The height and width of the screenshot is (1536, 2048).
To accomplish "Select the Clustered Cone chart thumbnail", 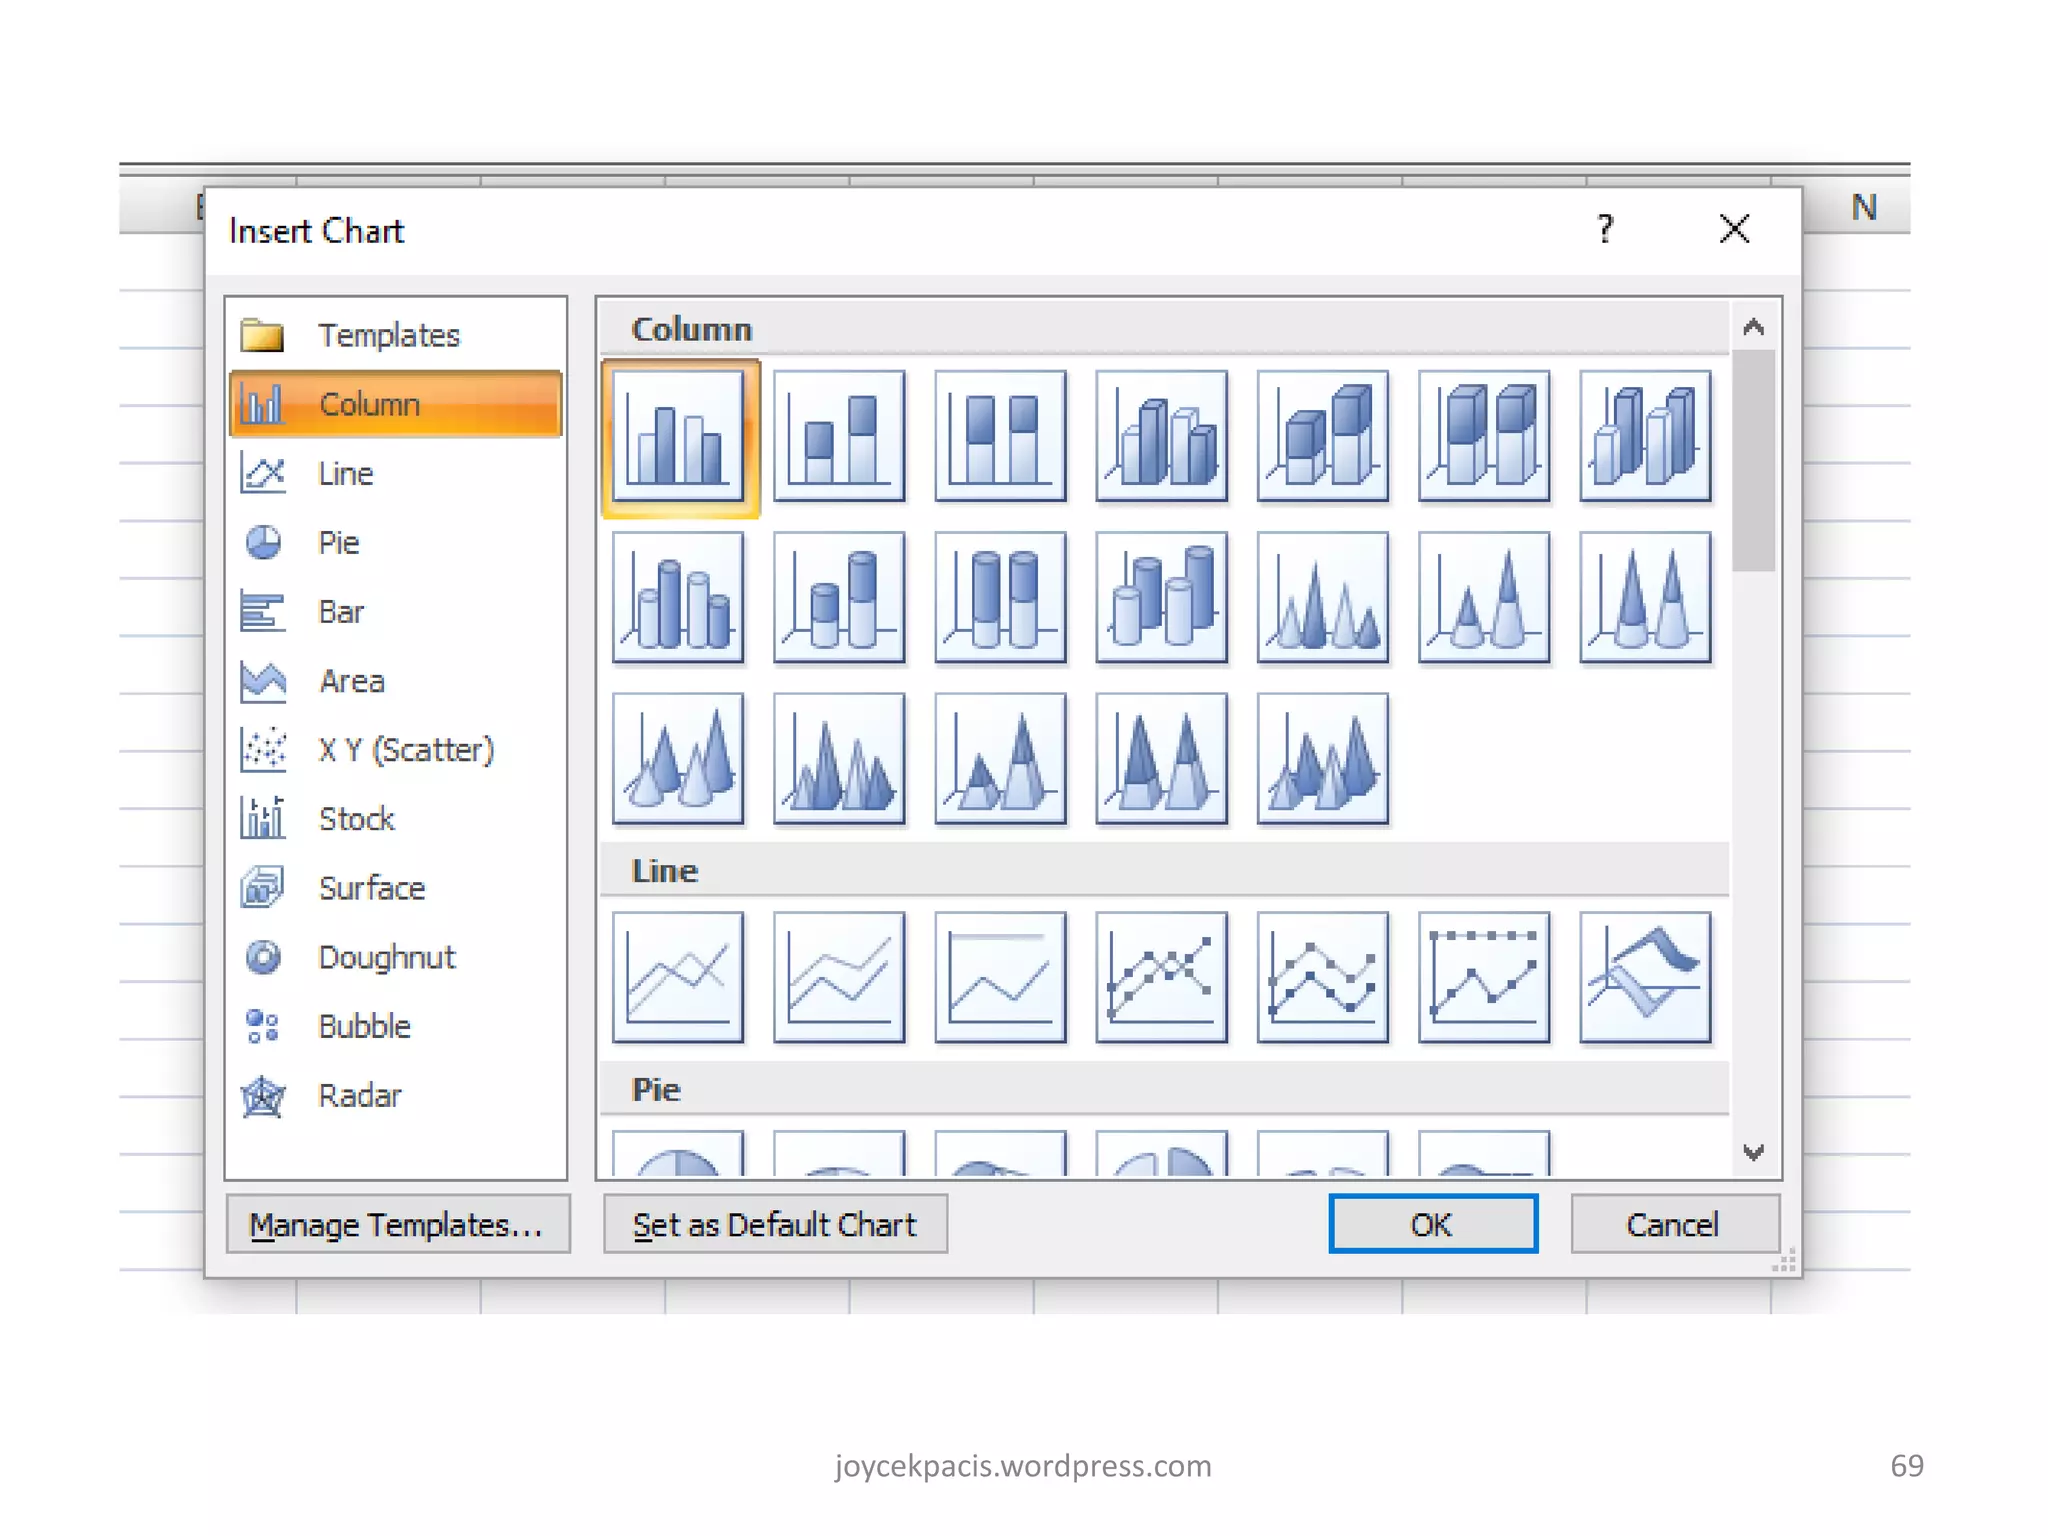I will (1322, 598).
